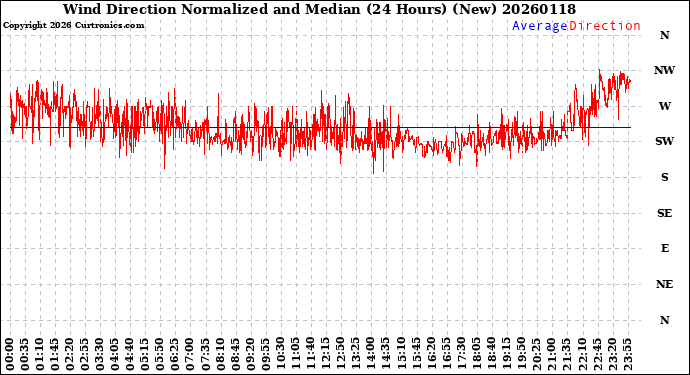Click the 11:40 time label
This screenshot has height=375, width=690.
(x=310, y=355)
